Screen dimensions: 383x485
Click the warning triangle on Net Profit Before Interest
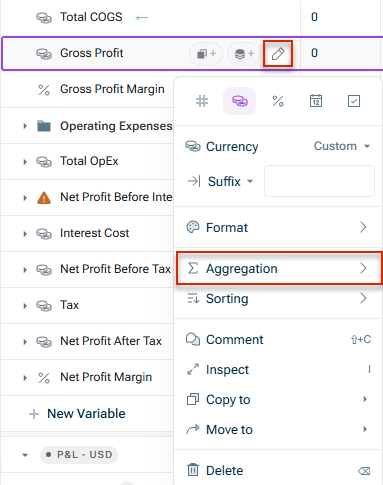(x=44, y=198)
